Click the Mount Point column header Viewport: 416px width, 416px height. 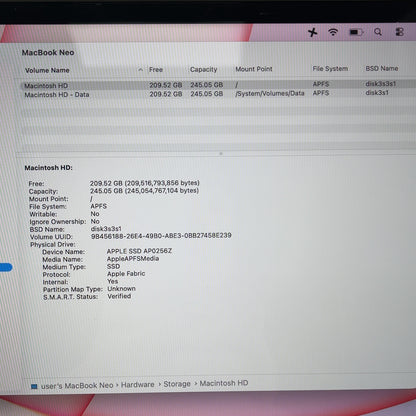click(x=254, y=69)
